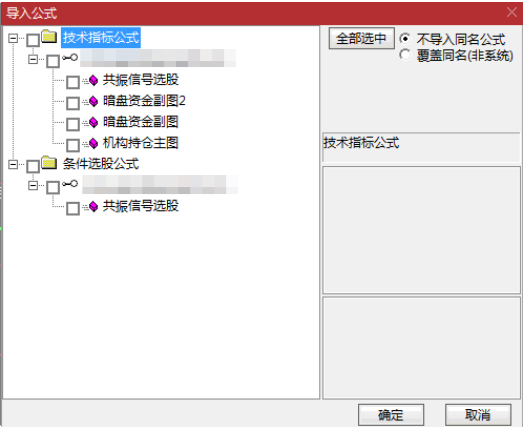
Task: Check the 暗盘资金副图2 checkbox
Action: pyautogui.click(x=73, y=103)
